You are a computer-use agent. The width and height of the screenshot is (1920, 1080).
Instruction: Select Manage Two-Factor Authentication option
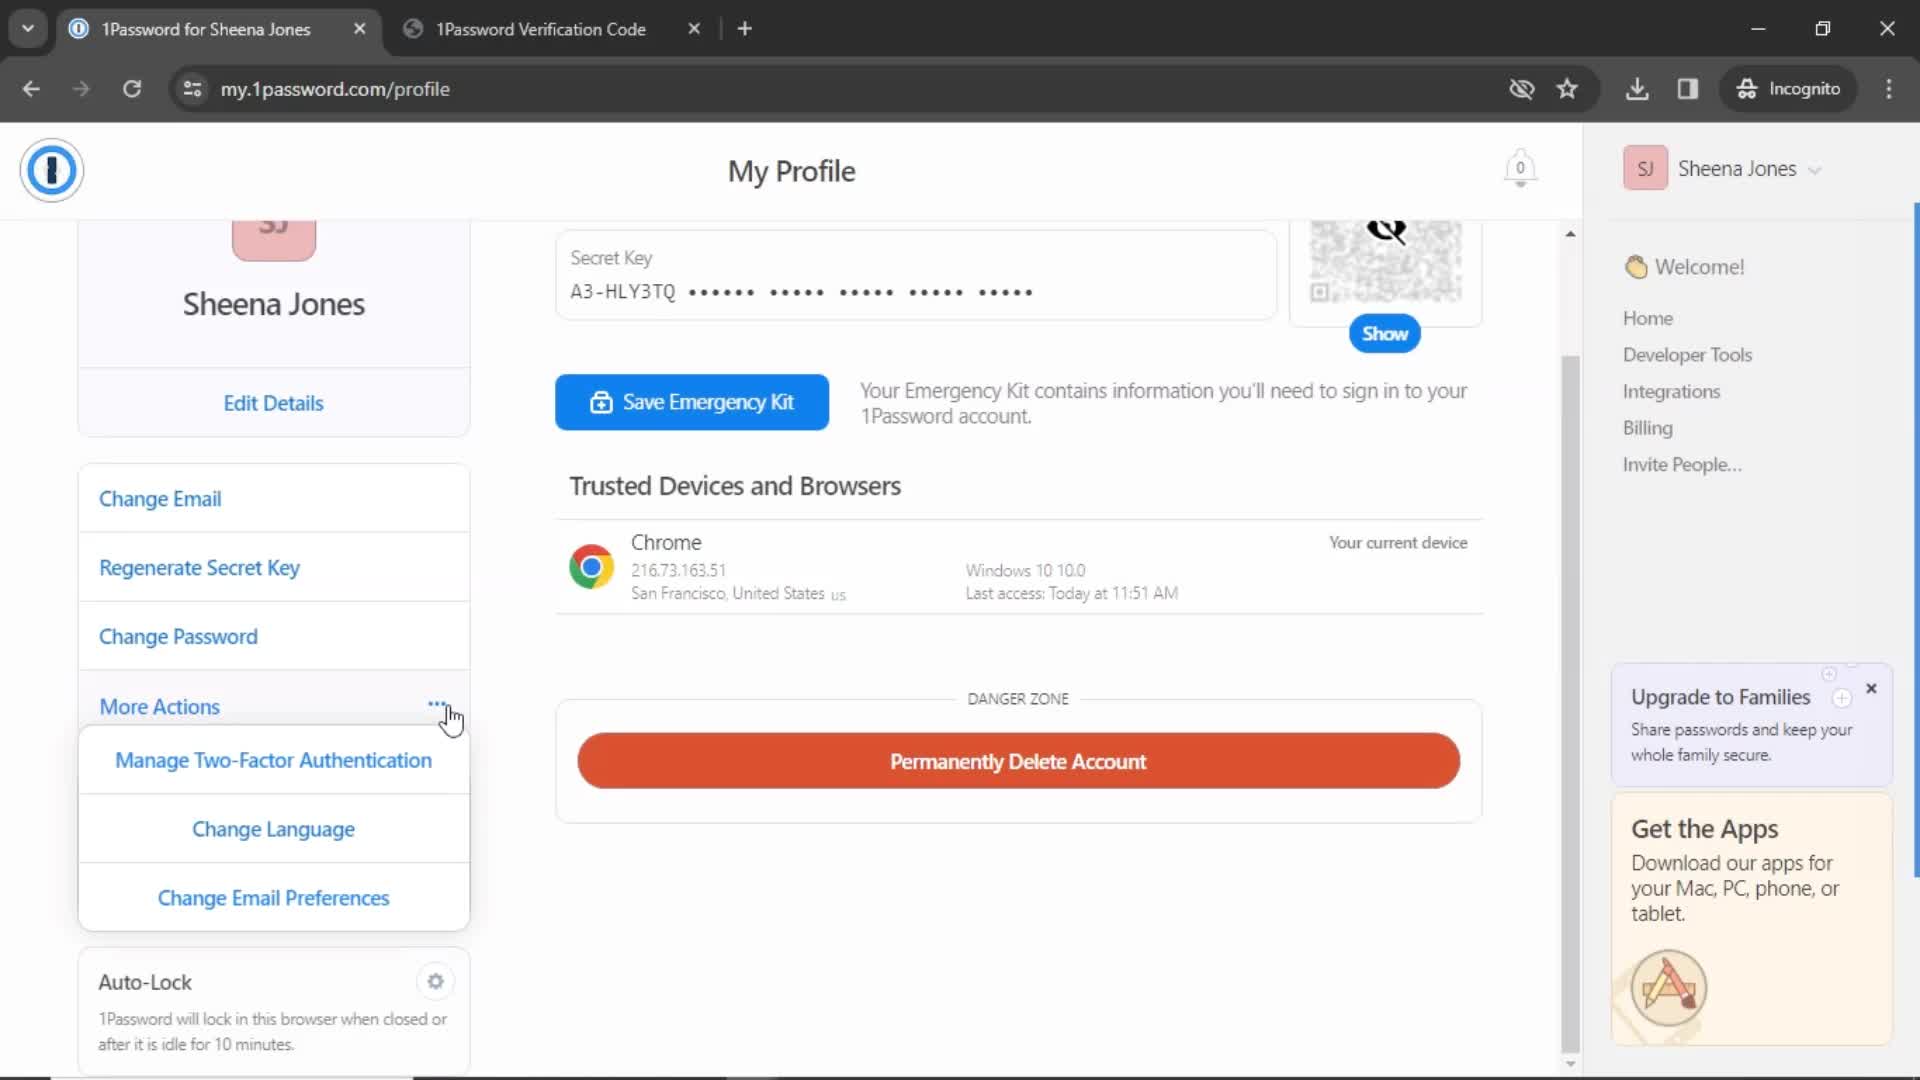[x=273, y=758]
